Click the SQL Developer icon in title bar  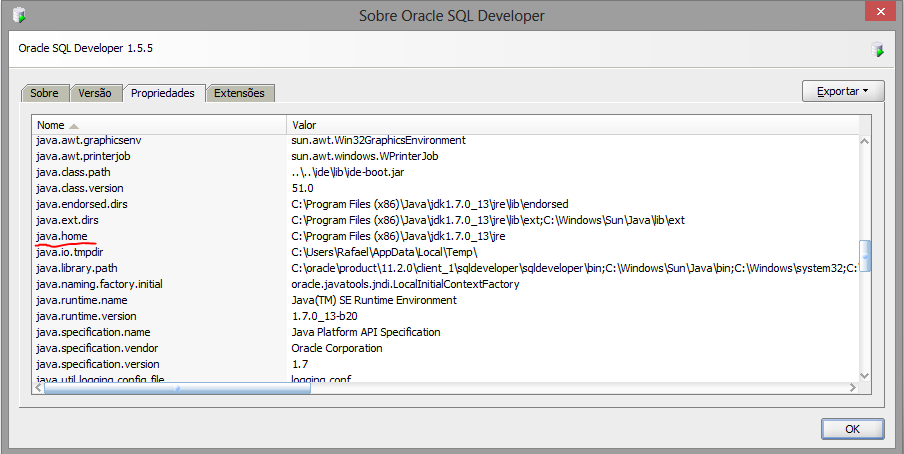tap(19, 15)
